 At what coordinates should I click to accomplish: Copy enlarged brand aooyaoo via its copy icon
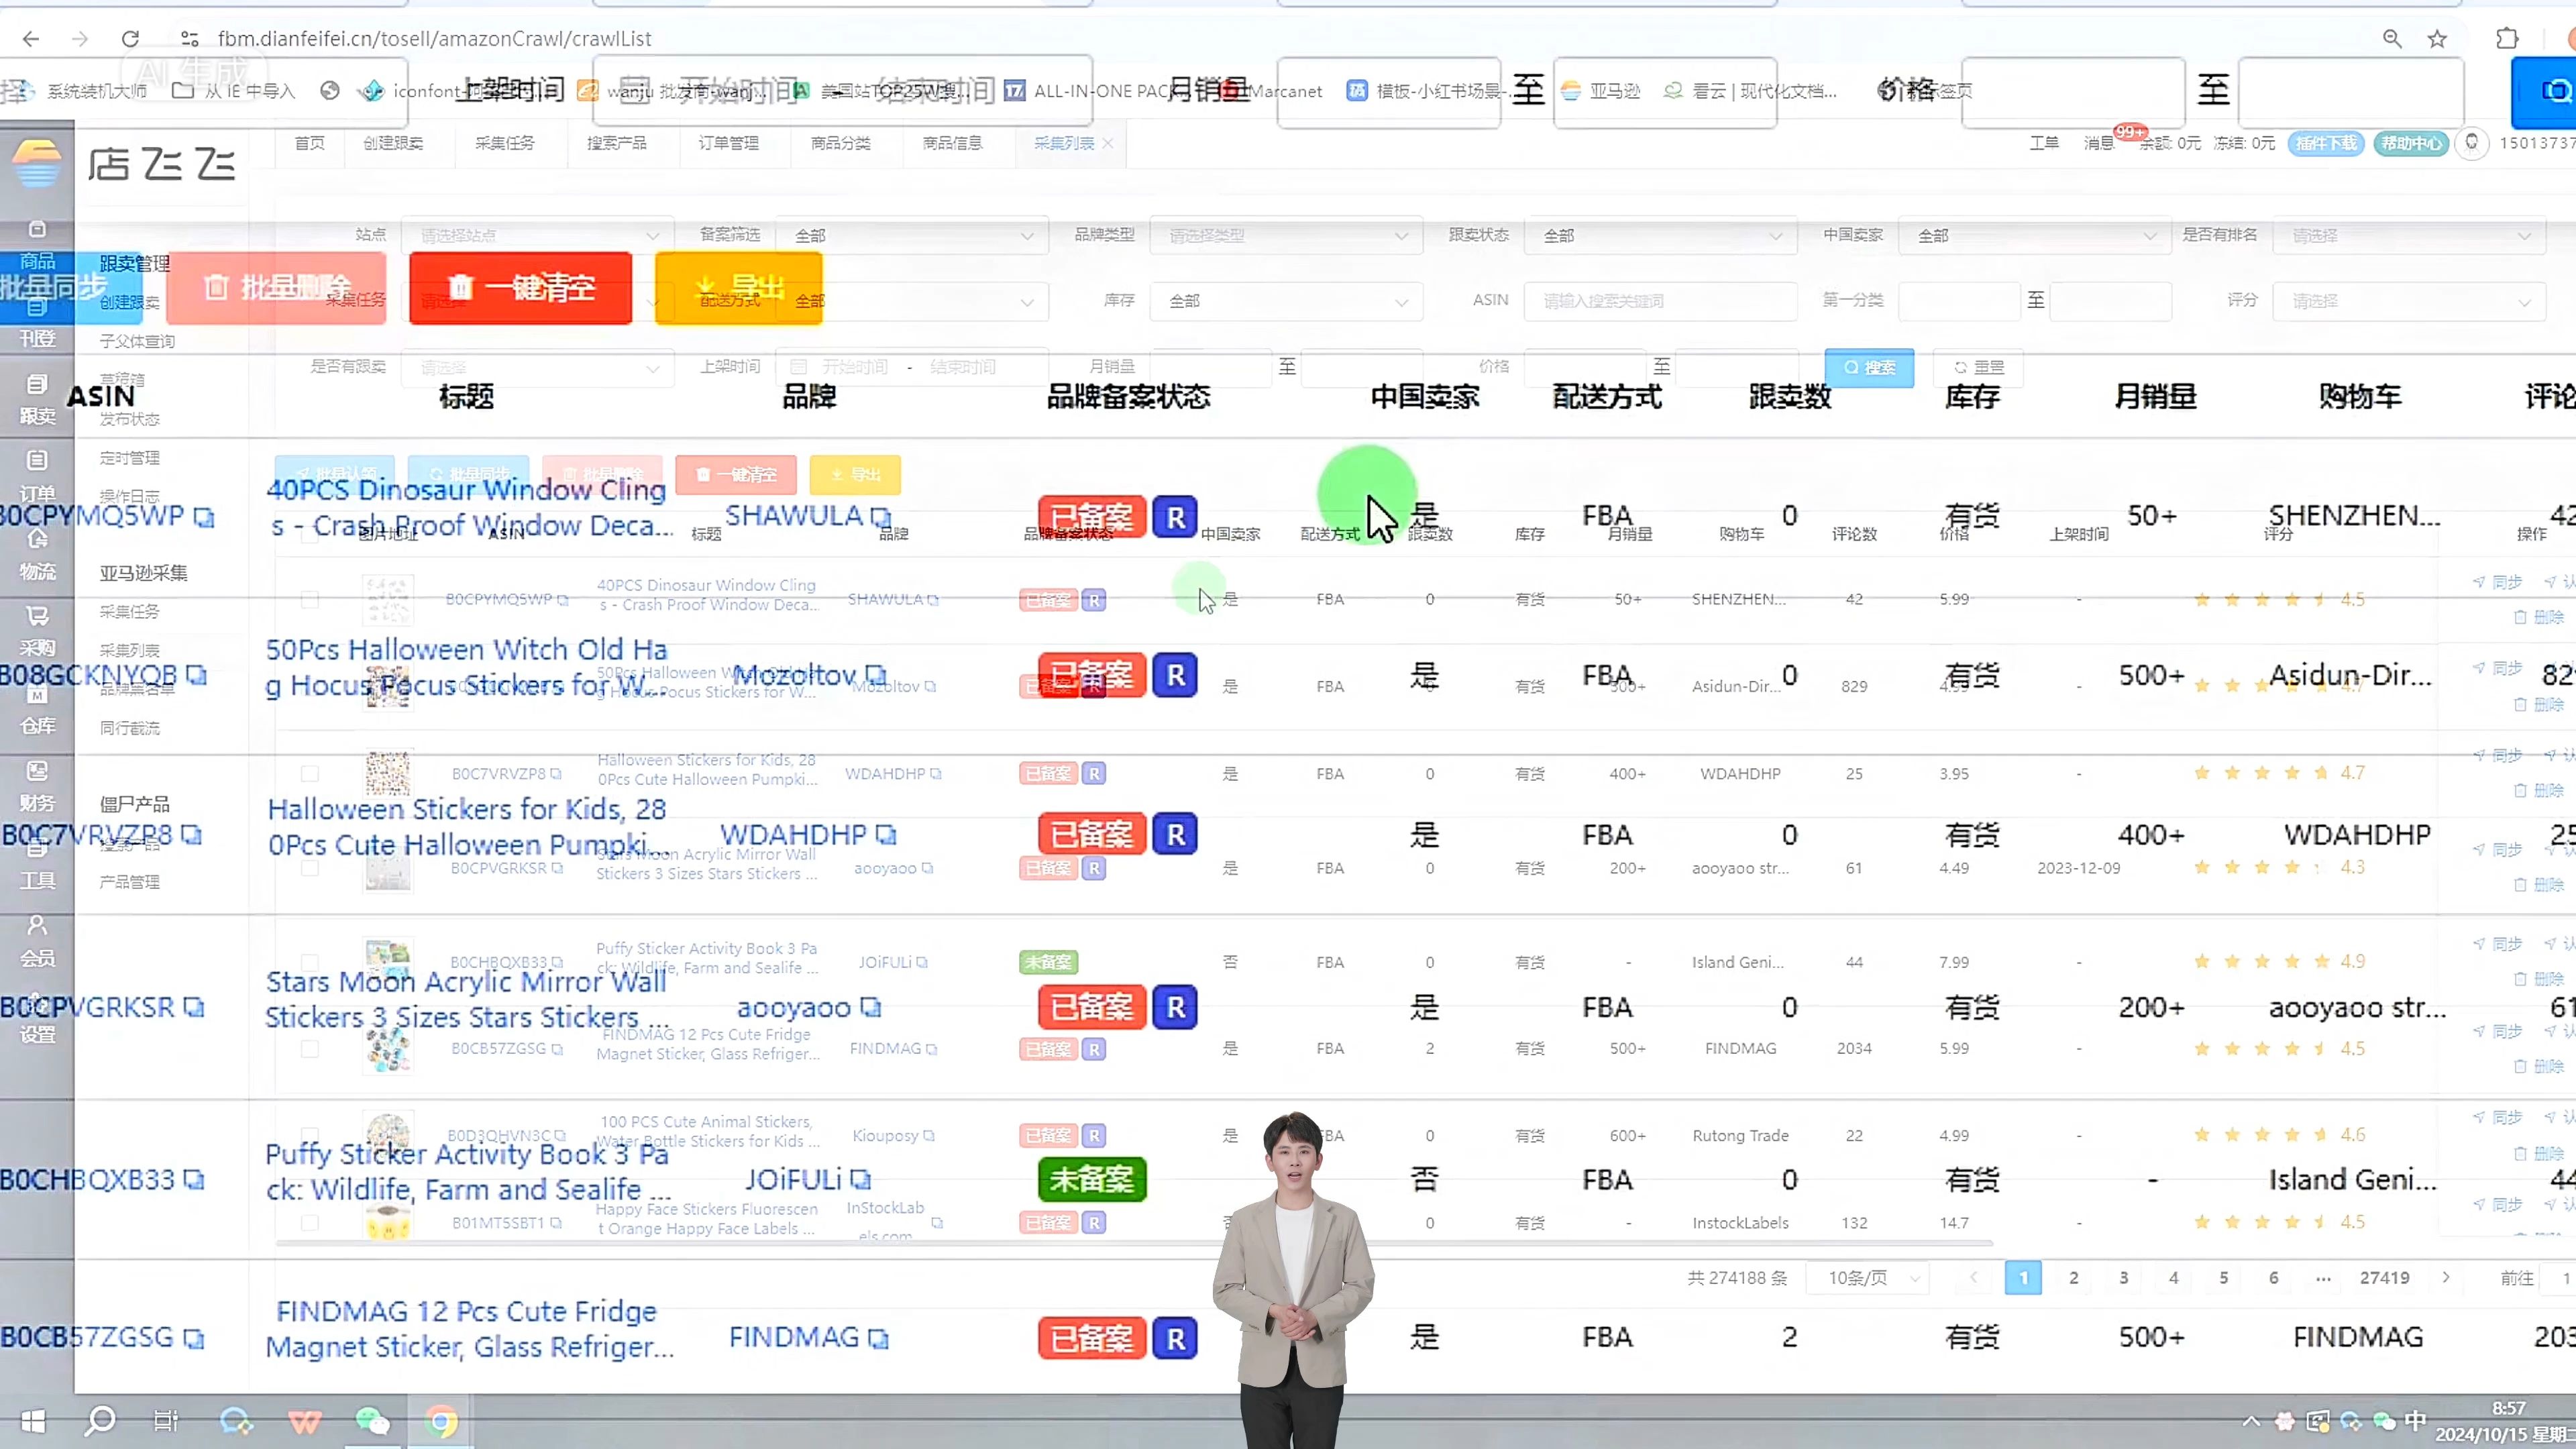point(870,1008)
